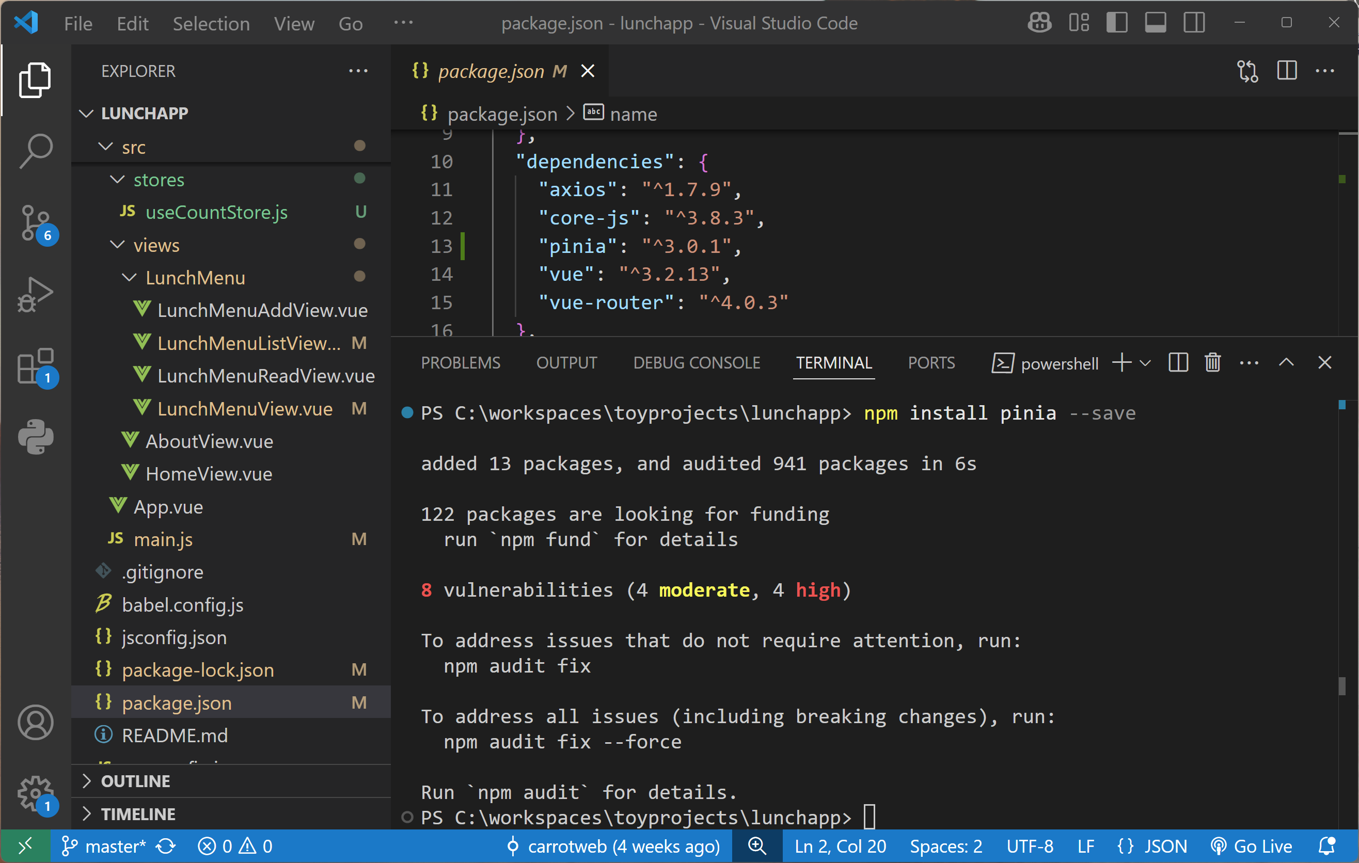
Task: Open the File menu
Action: coord(78,23)
